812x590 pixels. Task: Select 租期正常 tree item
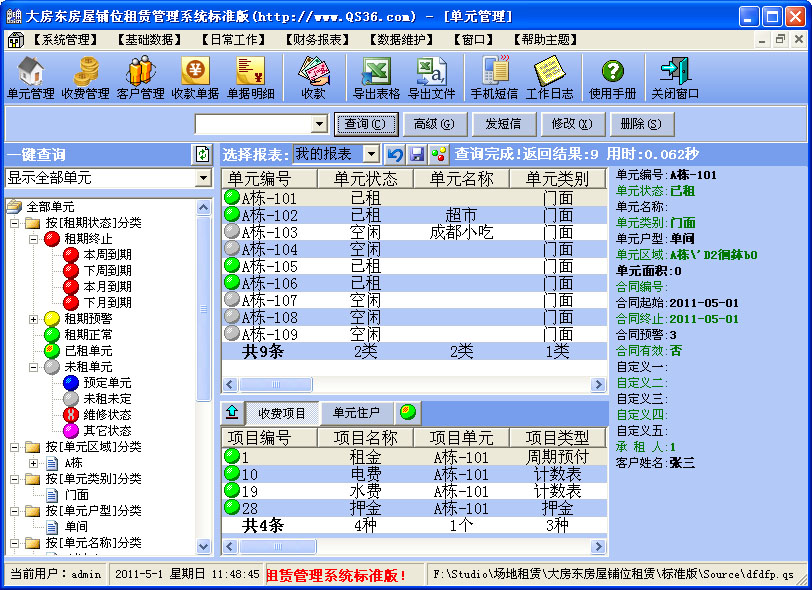[79, 335]
